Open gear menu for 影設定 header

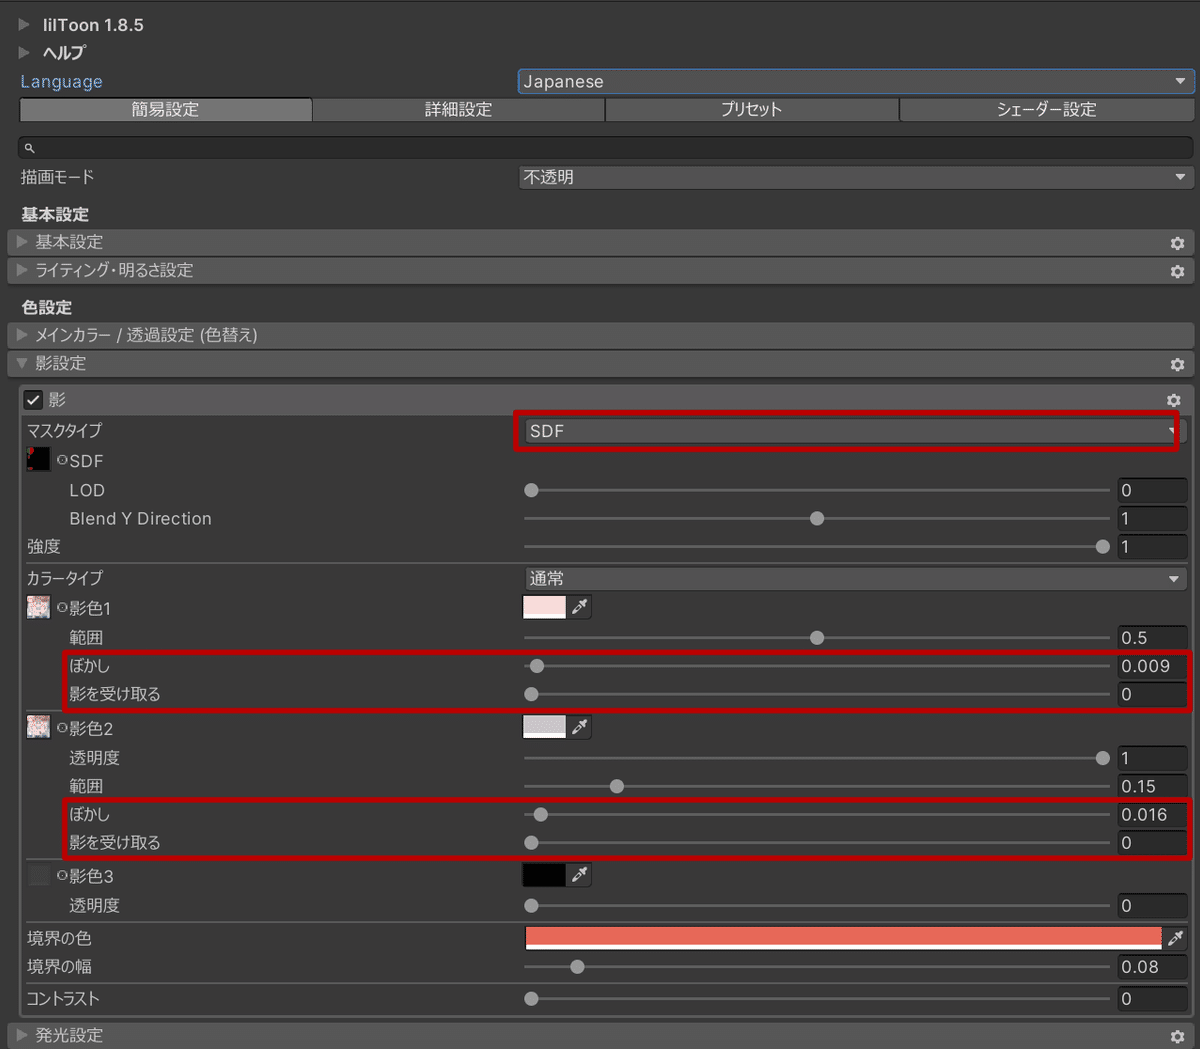1177,364
